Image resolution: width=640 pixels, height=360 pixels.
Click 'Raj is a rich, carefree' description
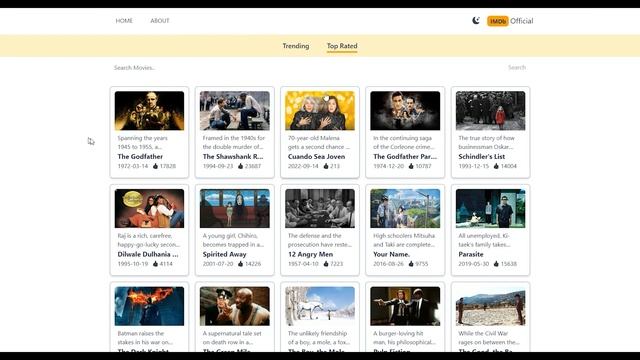pos(149,240)
